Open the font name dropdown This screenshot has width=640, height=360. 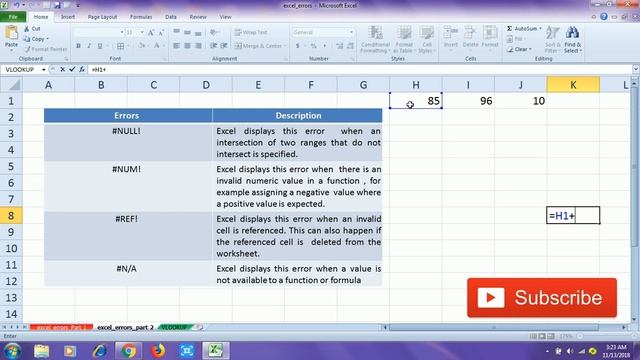pyautogui.click(x=122, y=32)
